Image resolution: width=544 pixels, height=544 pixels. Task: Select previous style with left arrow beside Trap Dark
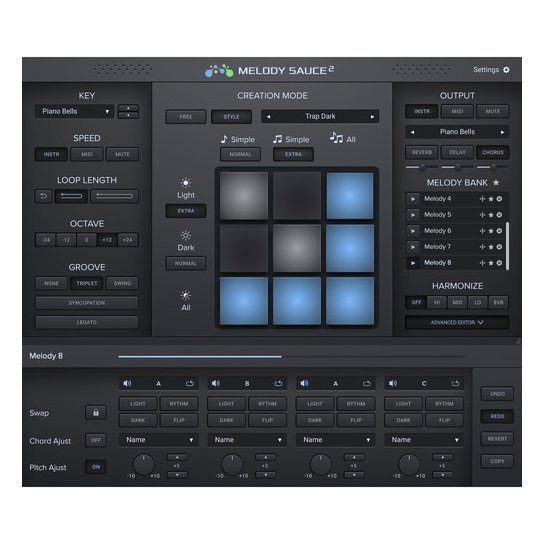[269, 117]
